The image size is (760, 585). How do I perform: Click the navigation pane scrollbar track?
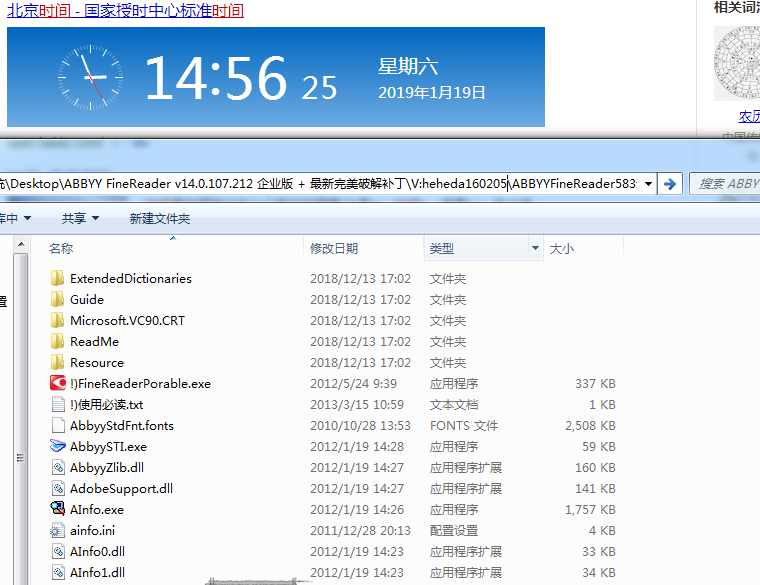[x=21, y=417]
